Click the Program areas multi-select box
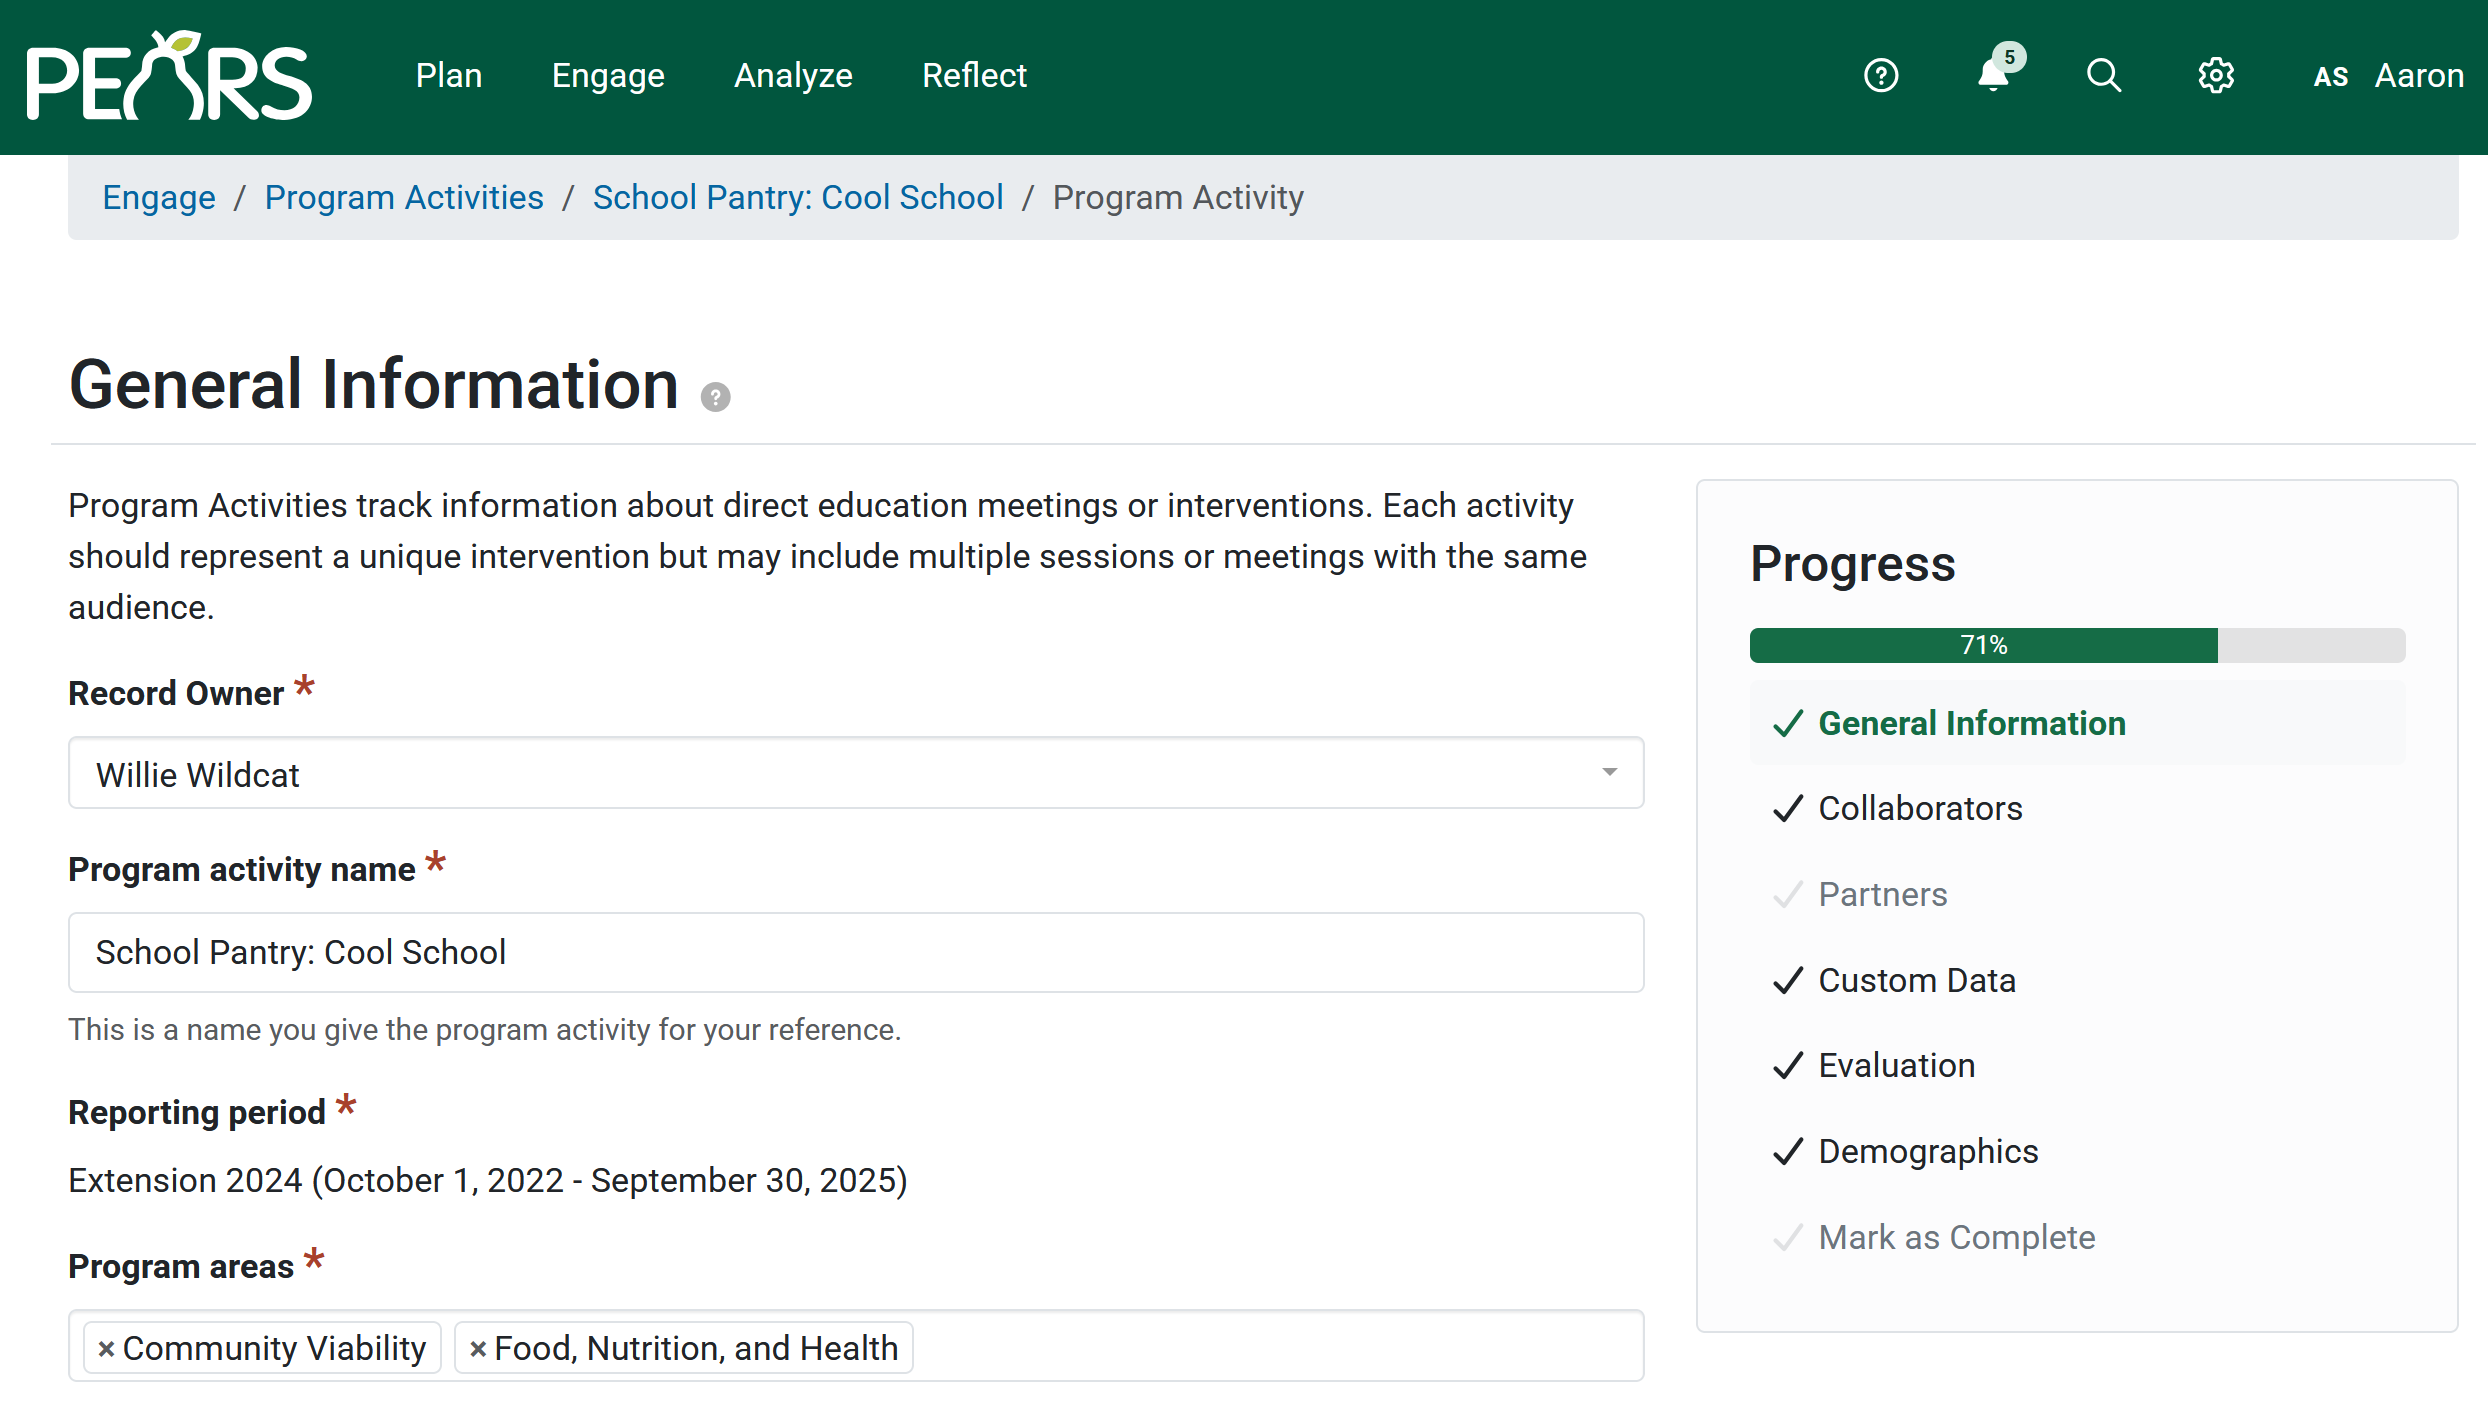 (x=856, y=1346)
